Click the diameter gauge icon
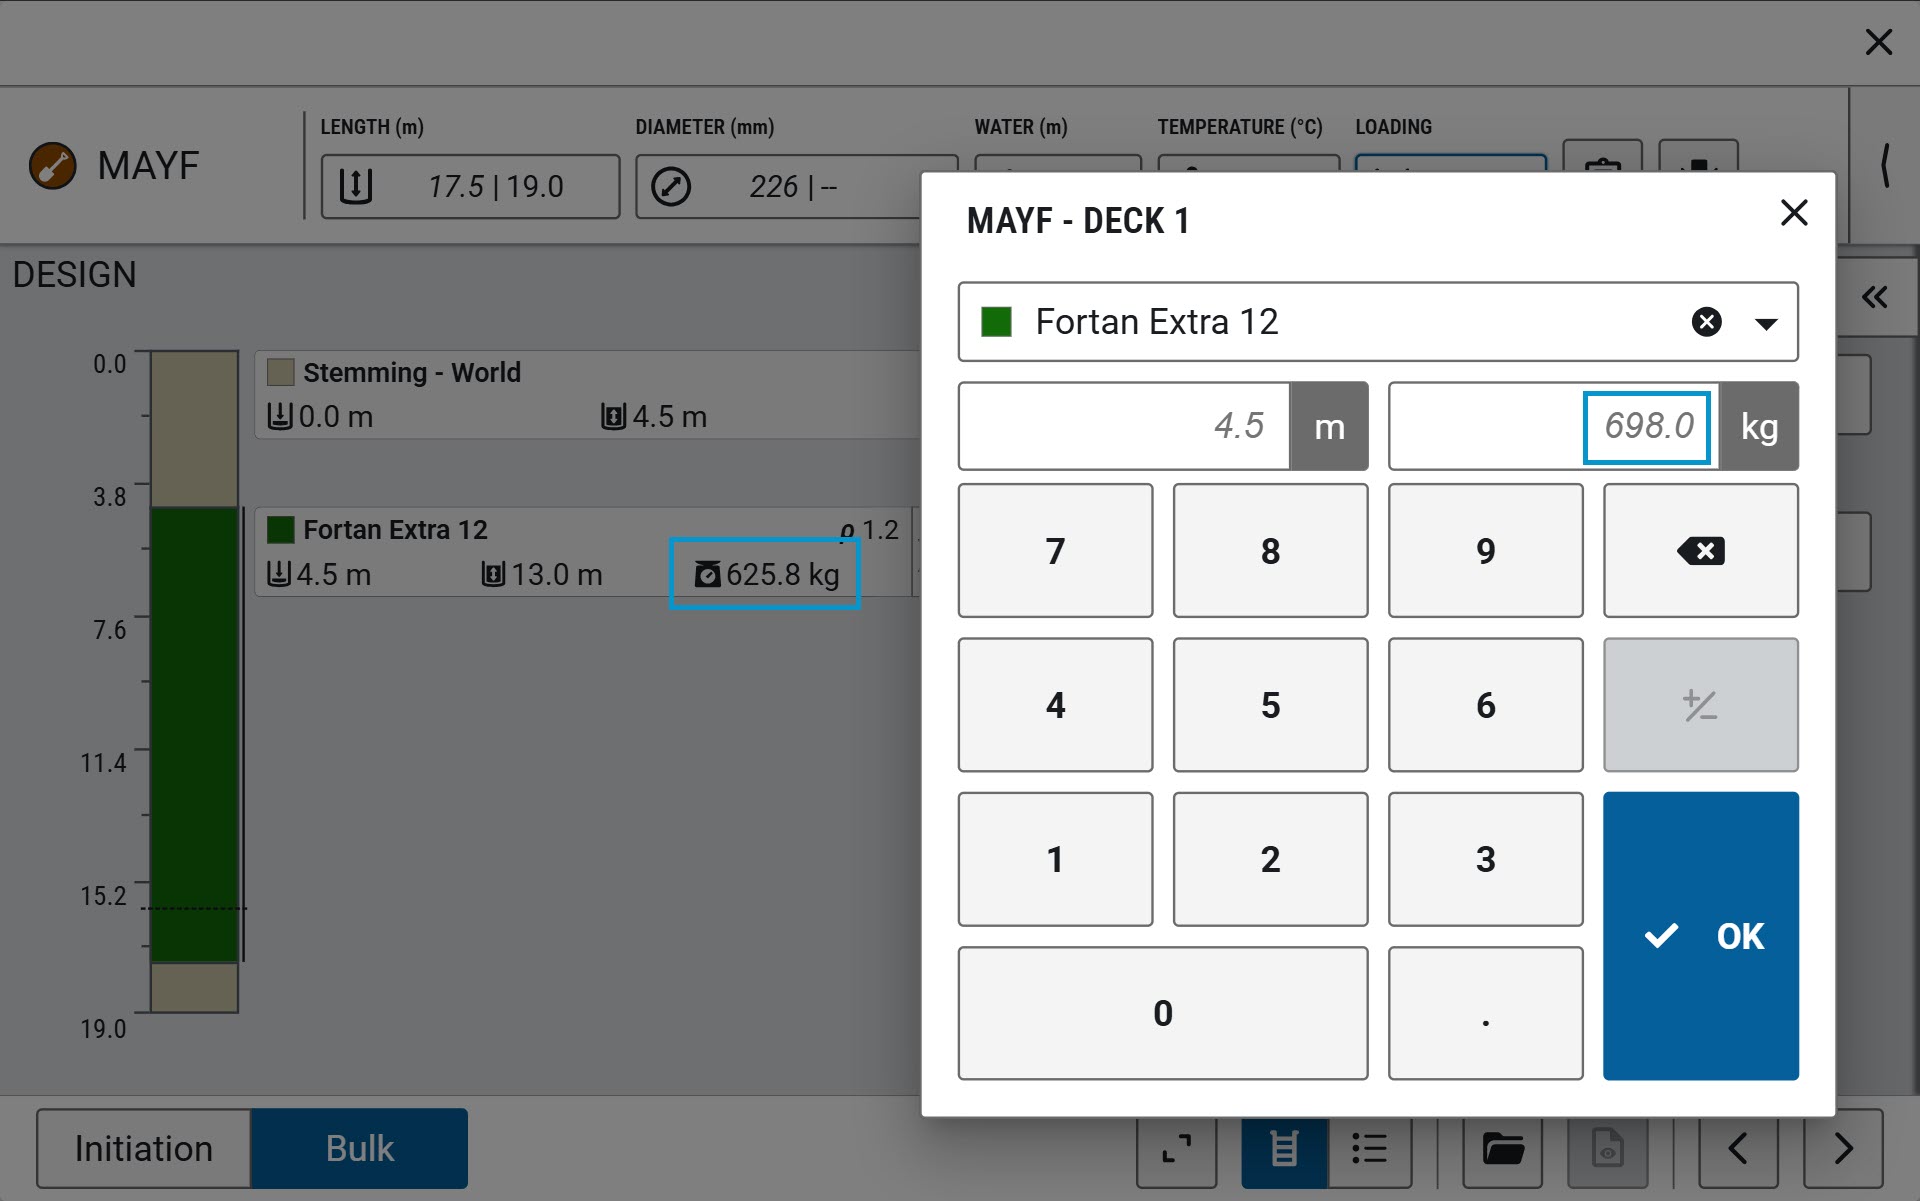 pyautogui.click(x=671, y=186)
